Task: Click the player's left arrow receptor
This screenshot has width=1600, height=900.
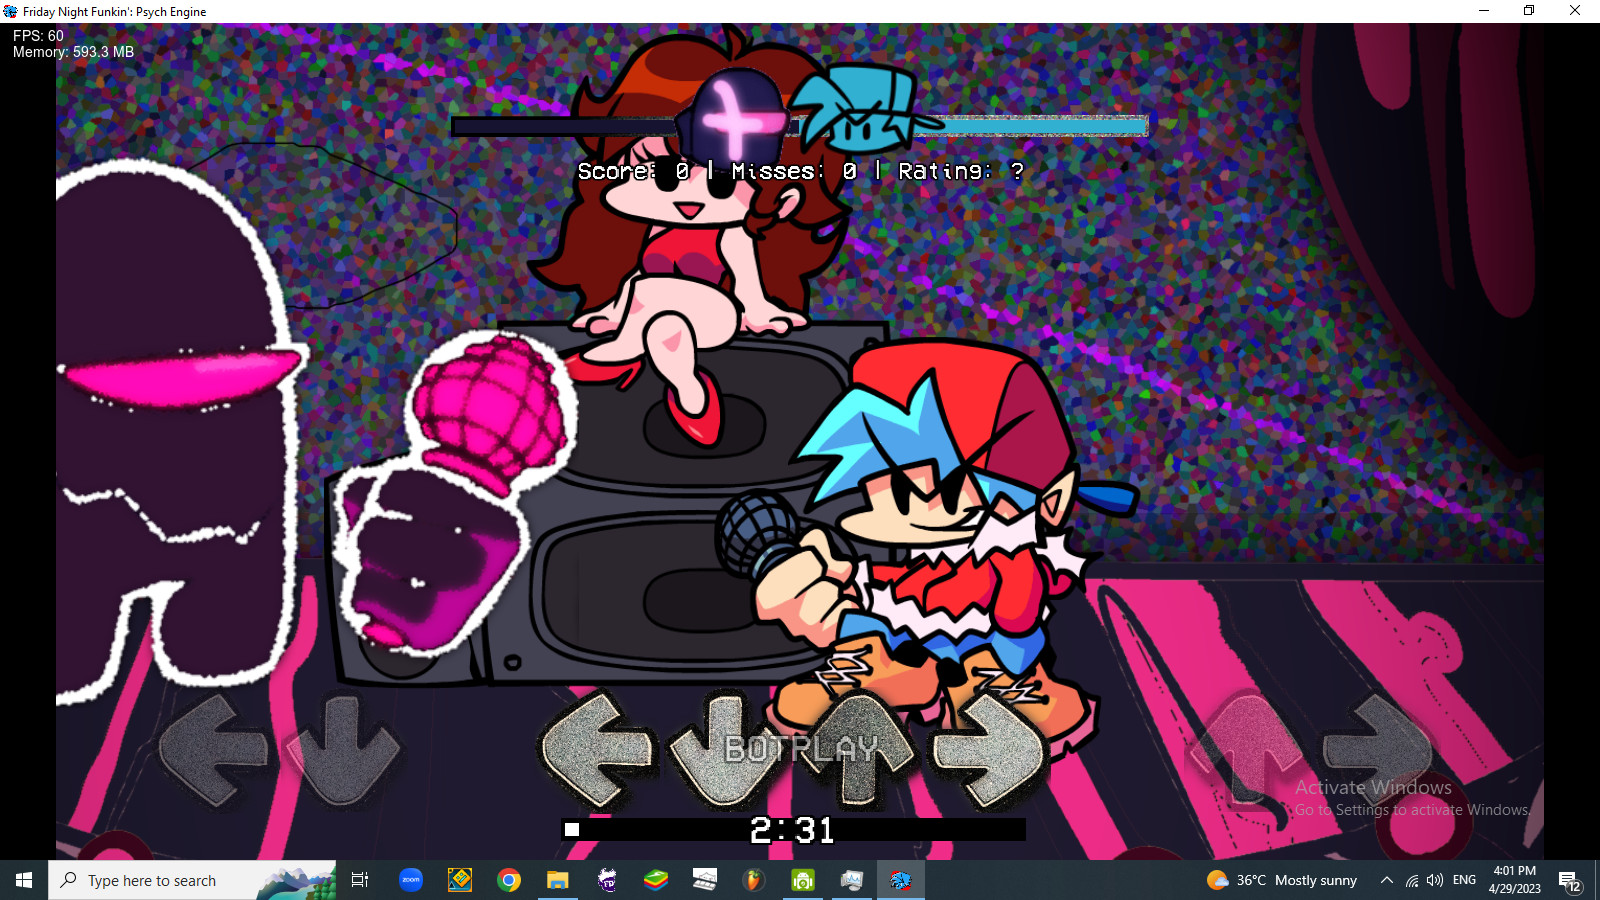Action: click(x=597, y=748)
